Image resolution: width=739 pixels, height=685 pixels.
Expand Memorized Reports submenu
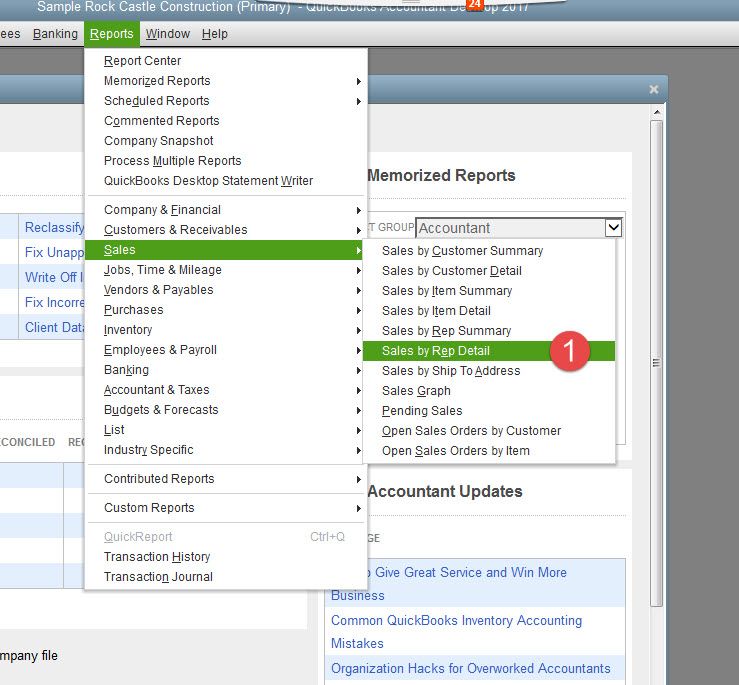(225, 81)
